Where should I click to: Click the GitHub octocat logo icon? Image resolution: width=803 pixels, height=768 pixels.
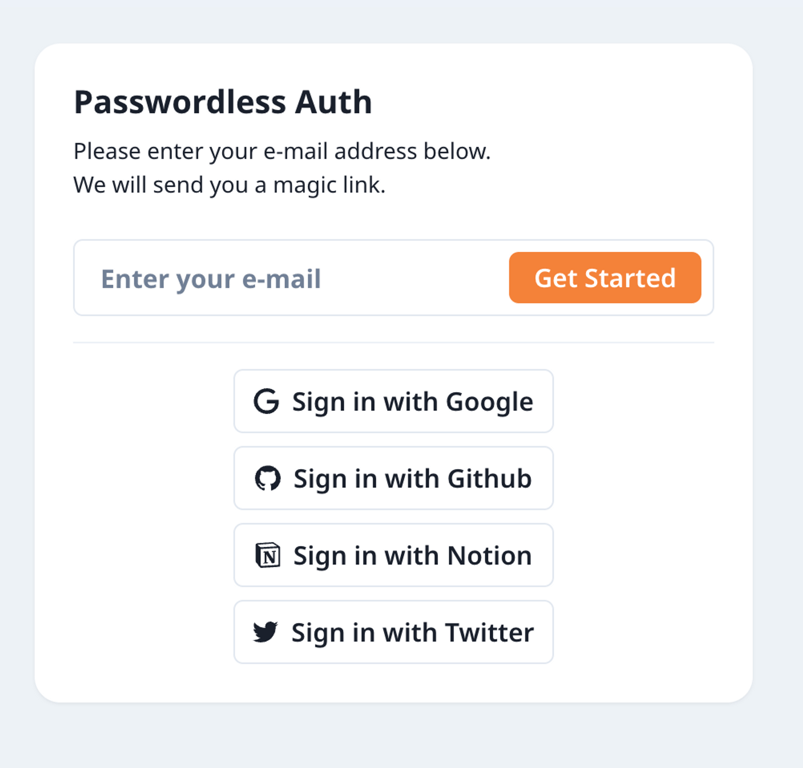tap(267, 479)
